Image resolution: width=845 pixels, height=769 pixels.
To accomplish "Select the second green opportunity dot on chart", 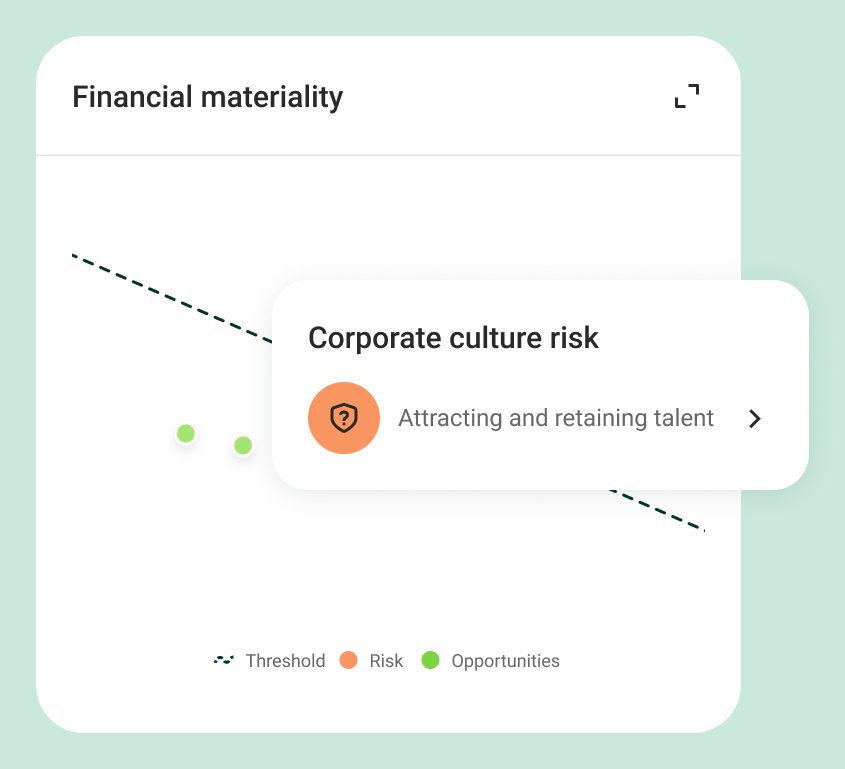I will click(x=243, y=445).
